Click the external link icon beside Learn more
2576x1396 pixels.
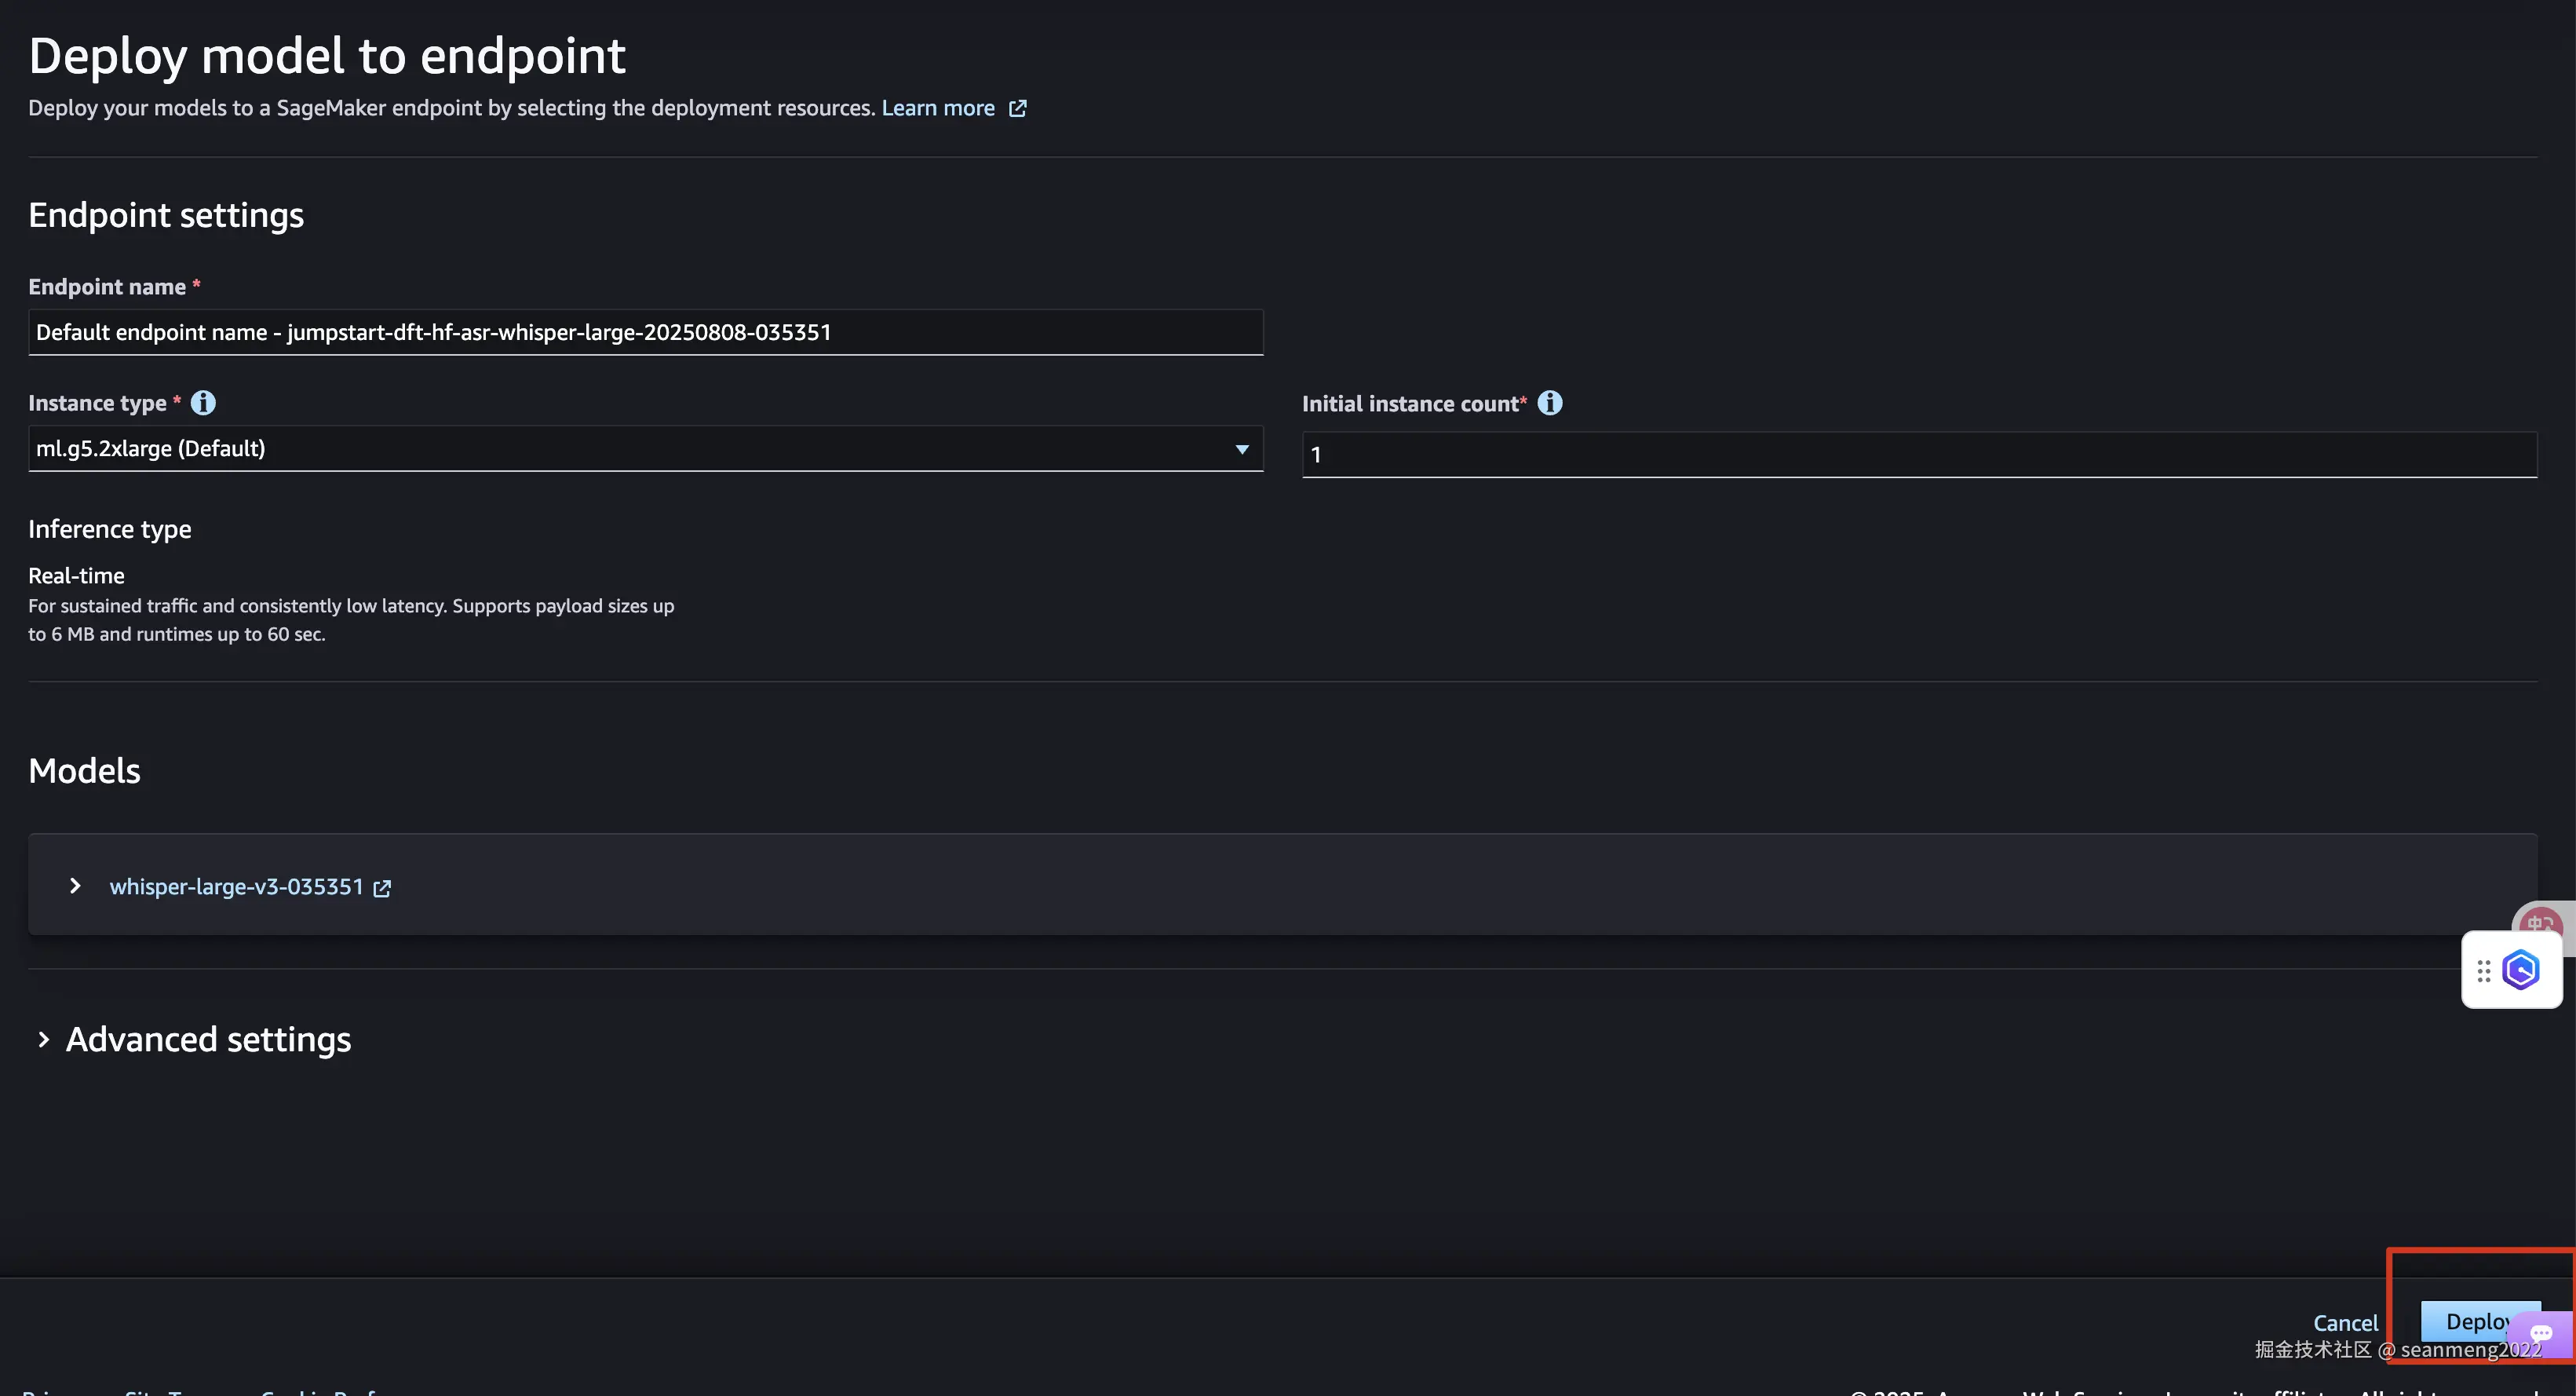(x=1017, y=108)
